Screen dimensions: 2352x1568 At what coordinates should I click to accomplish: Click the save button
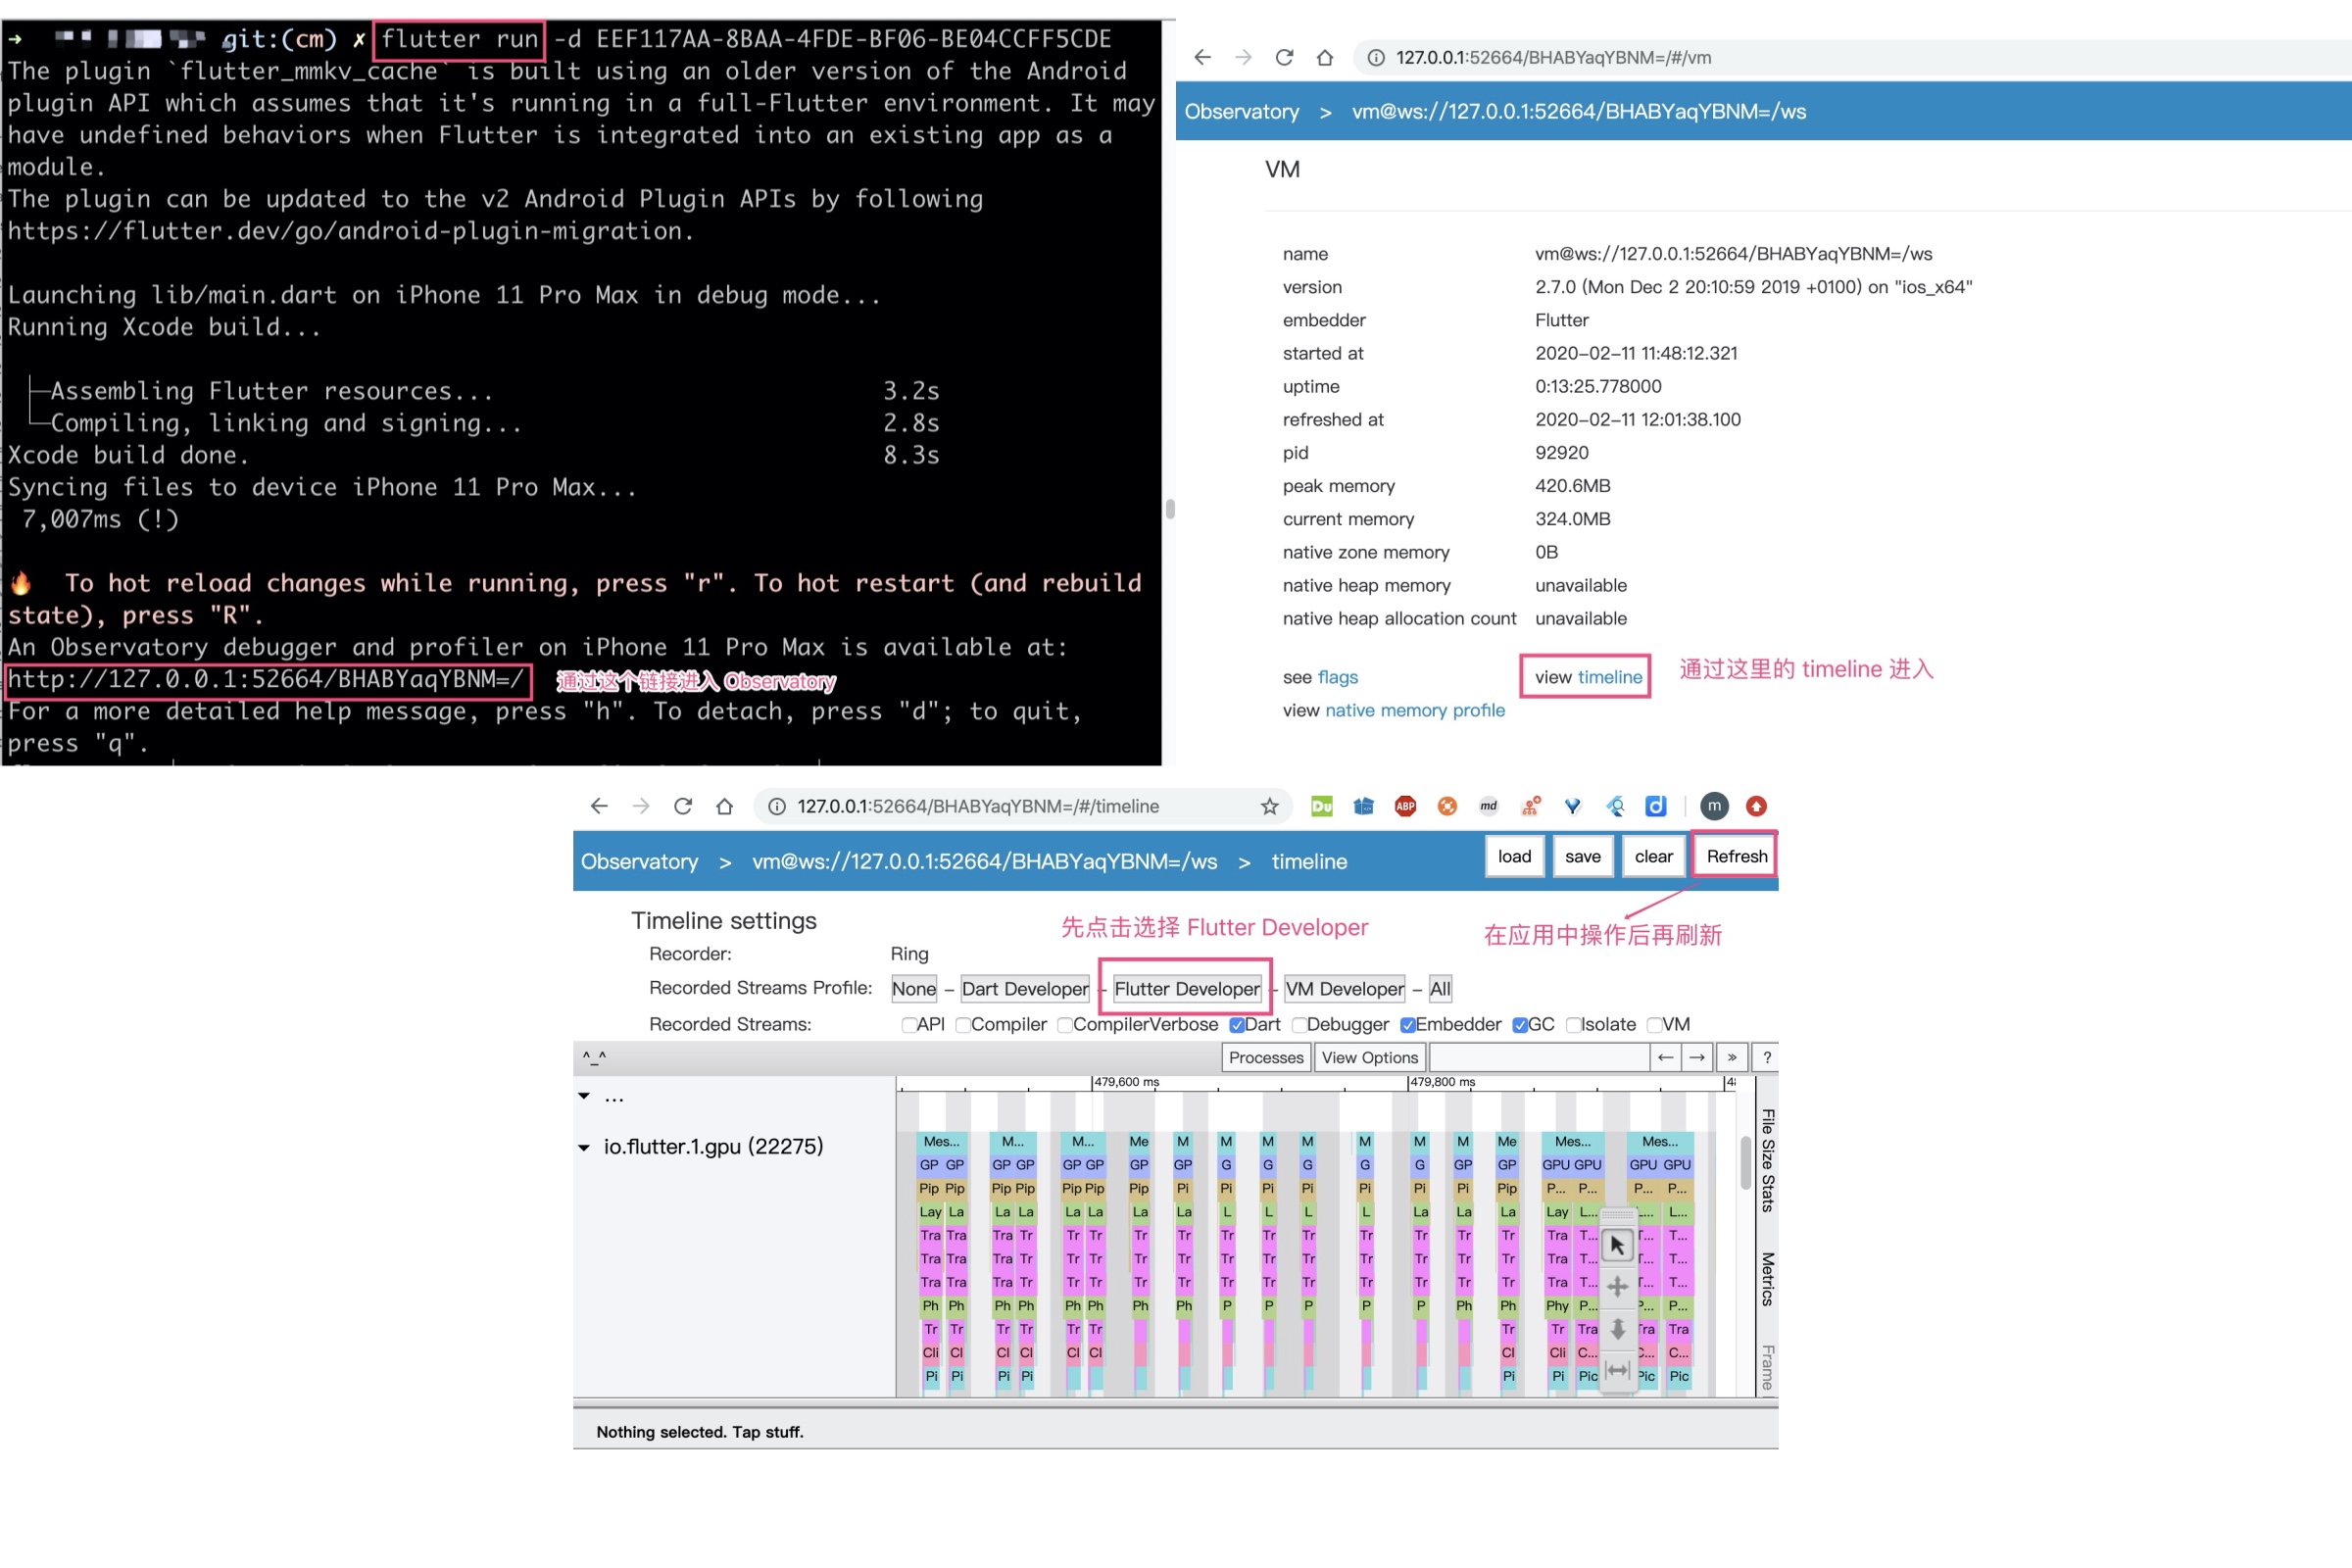tap(1582, 856)
